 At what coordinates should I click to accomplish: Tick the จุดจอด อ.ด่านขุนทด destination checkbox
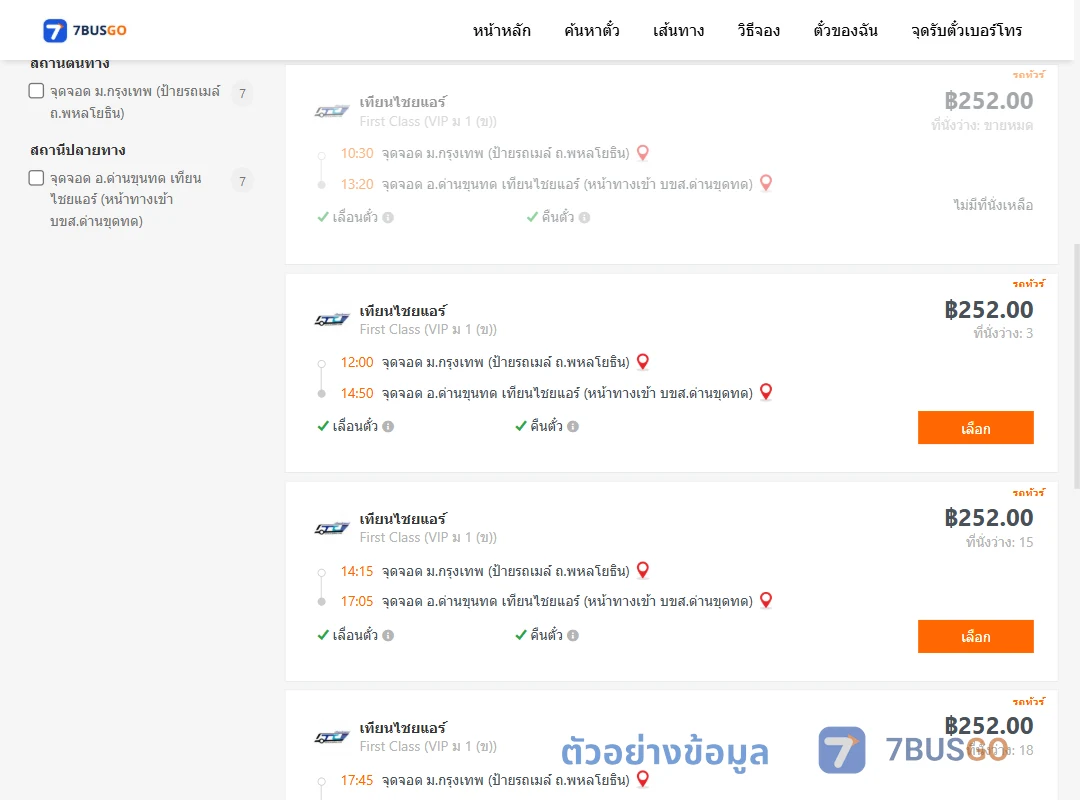tap(37, 178)
